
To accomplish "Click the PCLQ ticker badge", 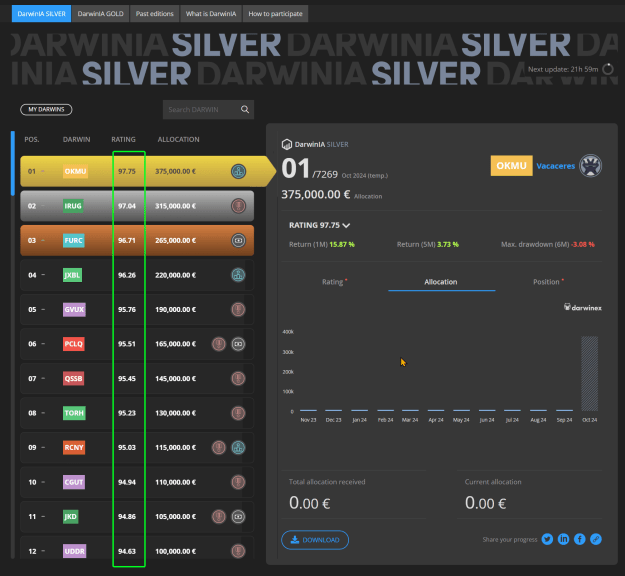I will [x=74, y=344].
